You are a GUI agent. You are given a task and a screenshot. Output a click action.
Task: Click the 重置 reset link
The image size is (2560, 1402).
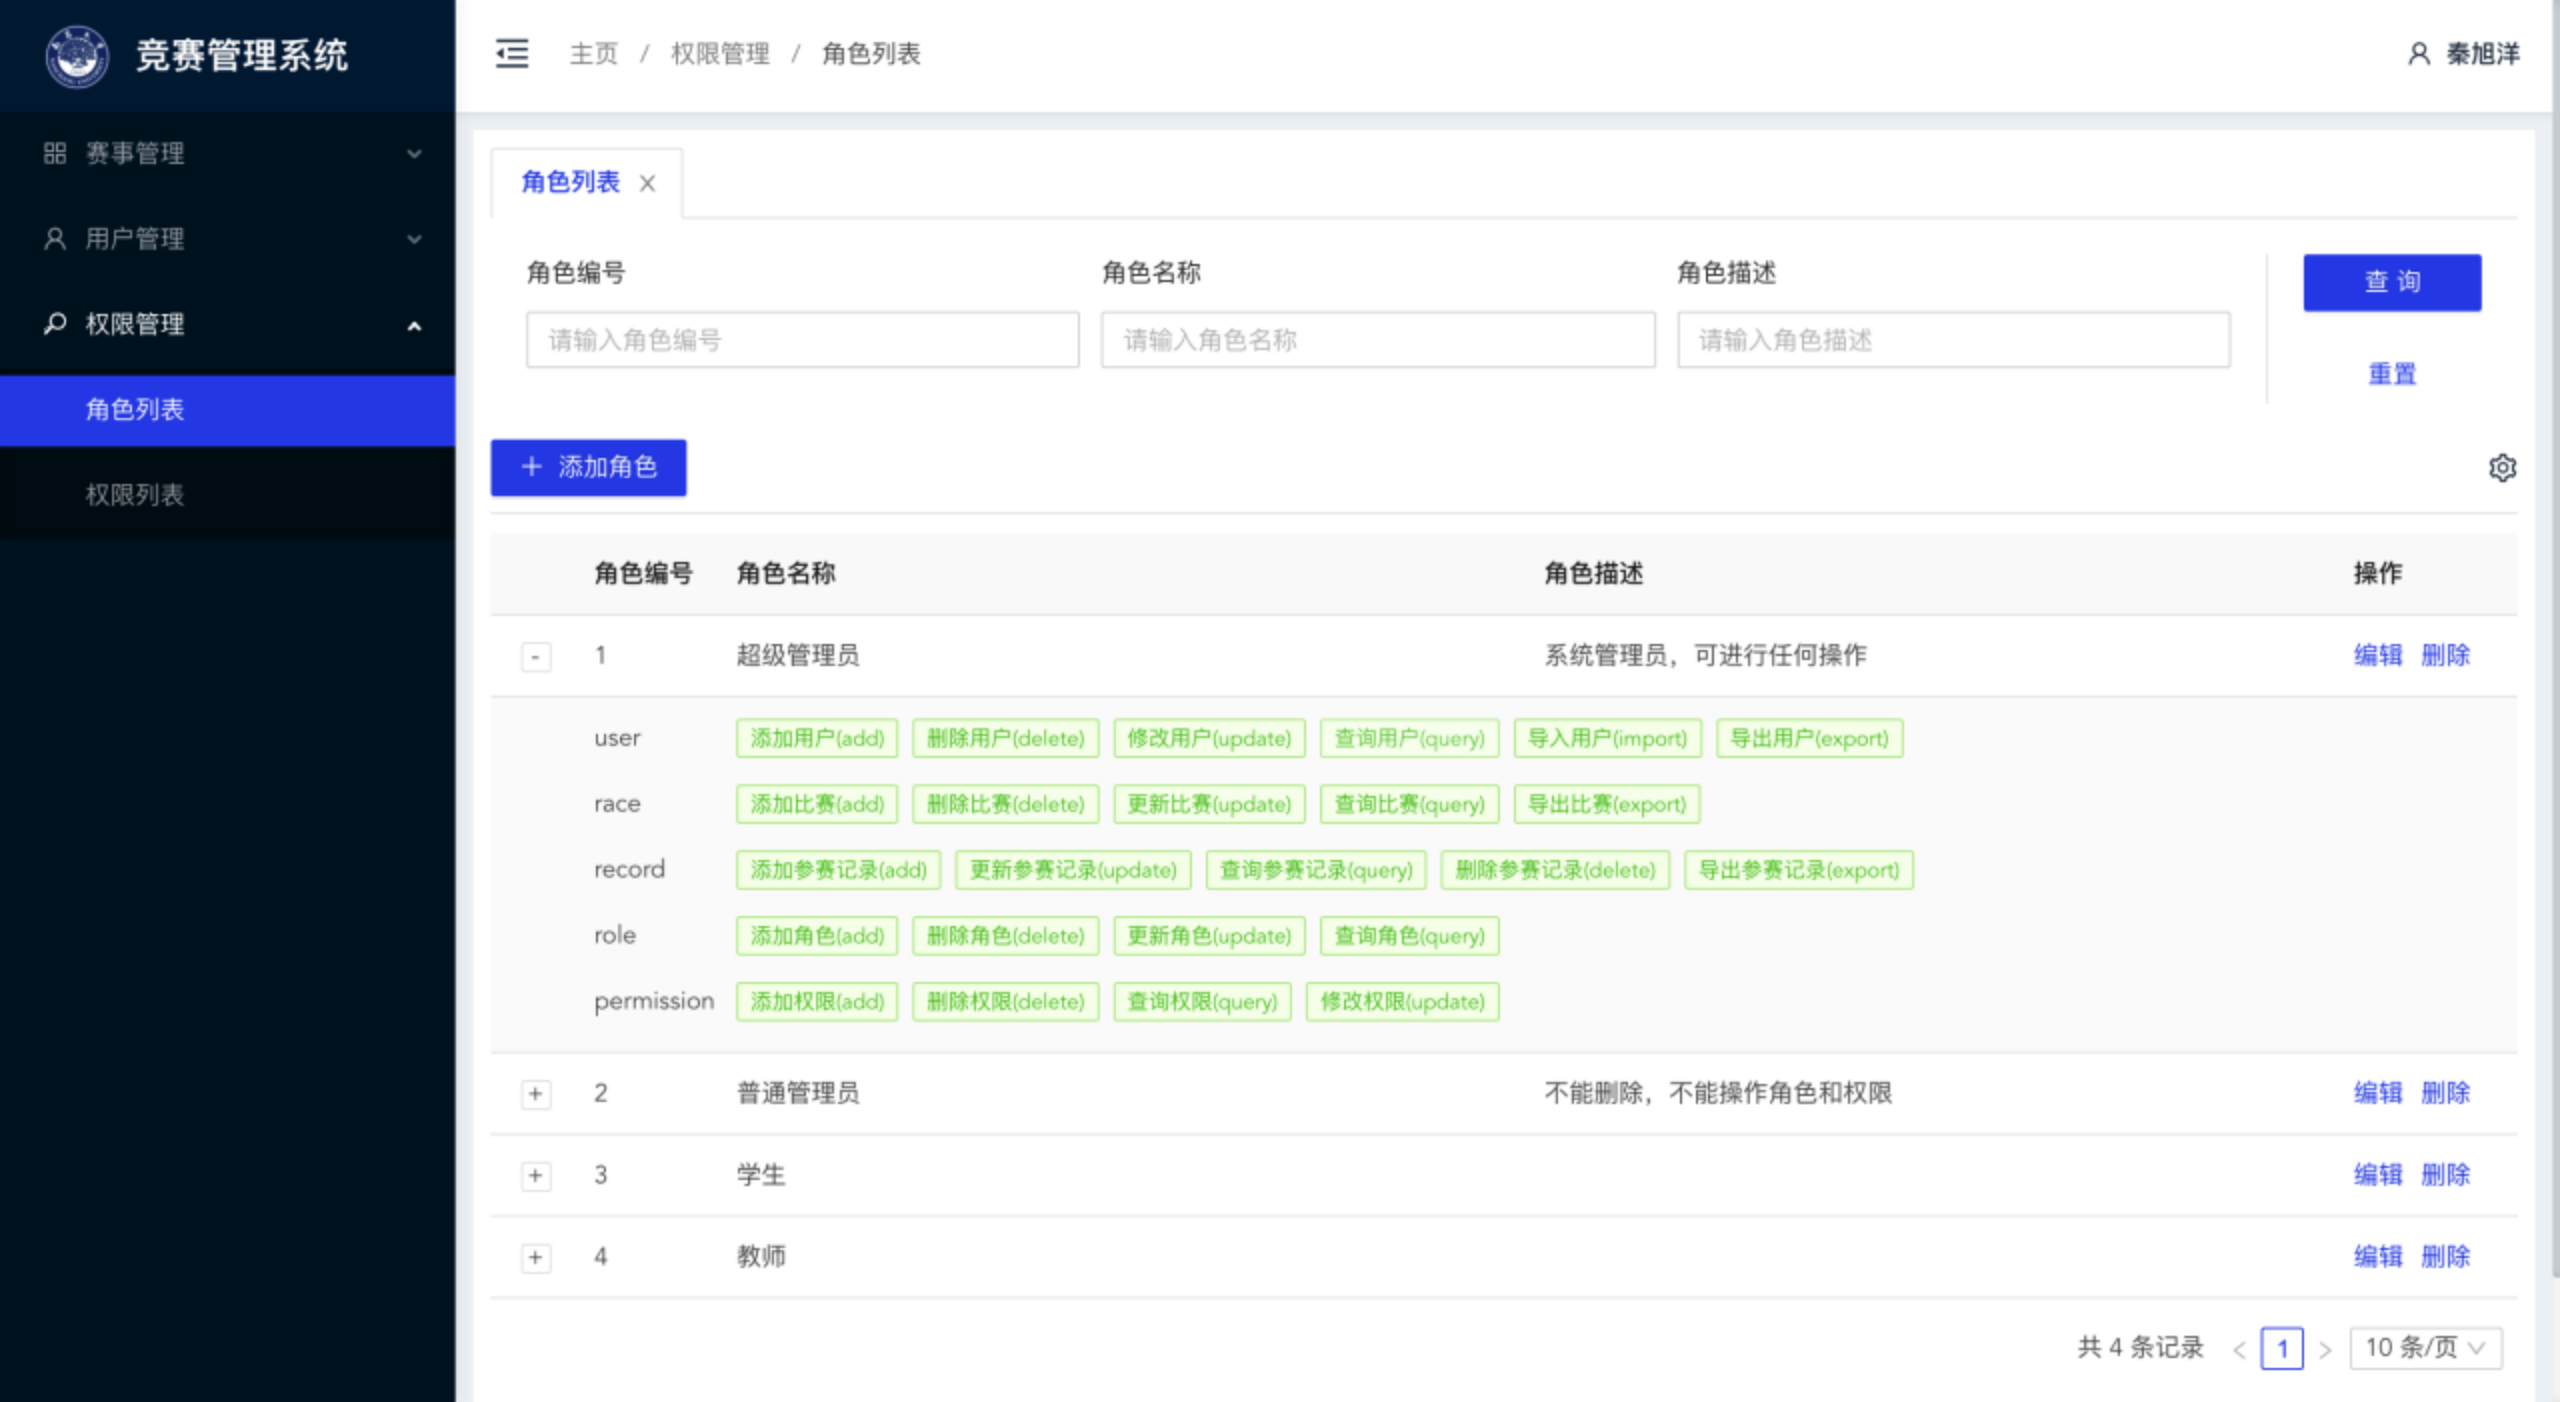coord(2391,374)
